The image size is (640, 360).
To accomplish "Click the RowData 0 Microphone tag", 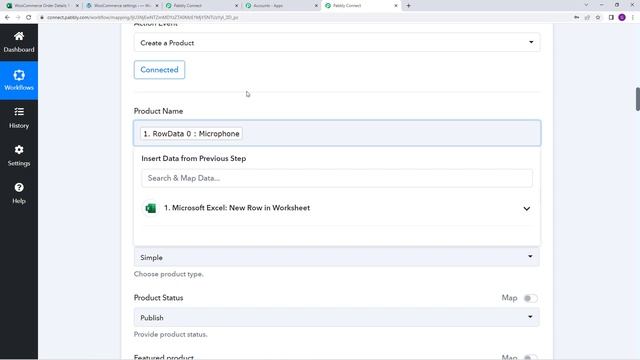I will tap(191, 133).
